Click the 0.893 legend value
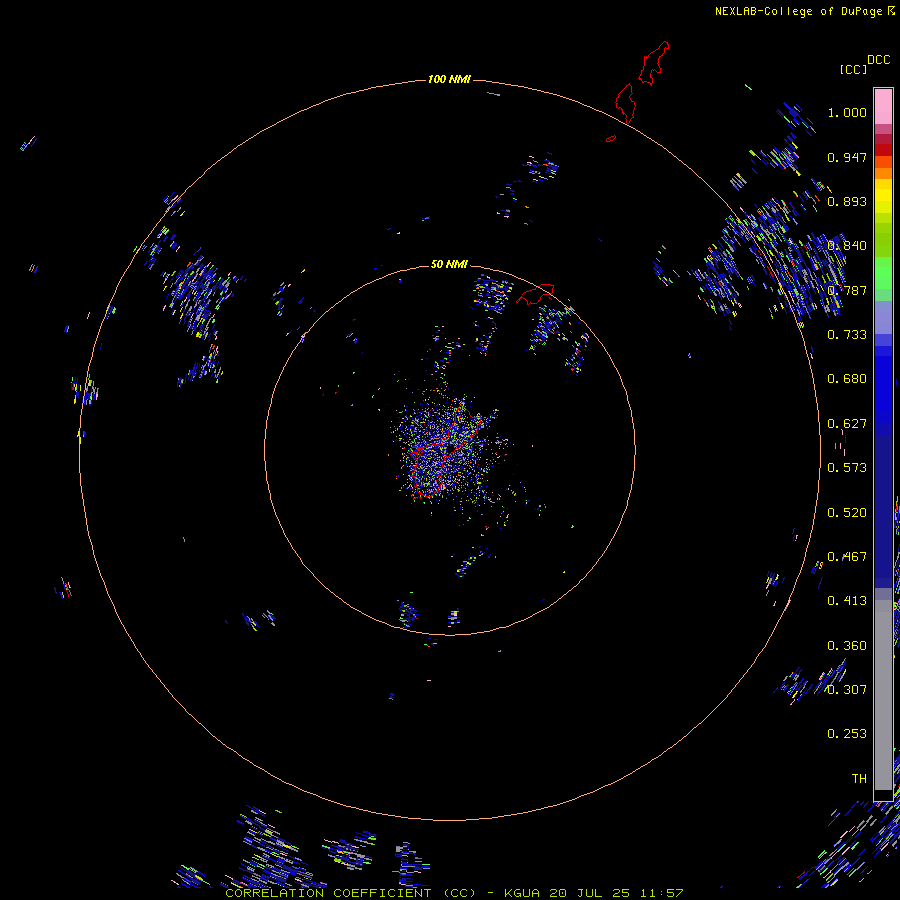This screenshot has width=900, height=900. tap(847, 201)
